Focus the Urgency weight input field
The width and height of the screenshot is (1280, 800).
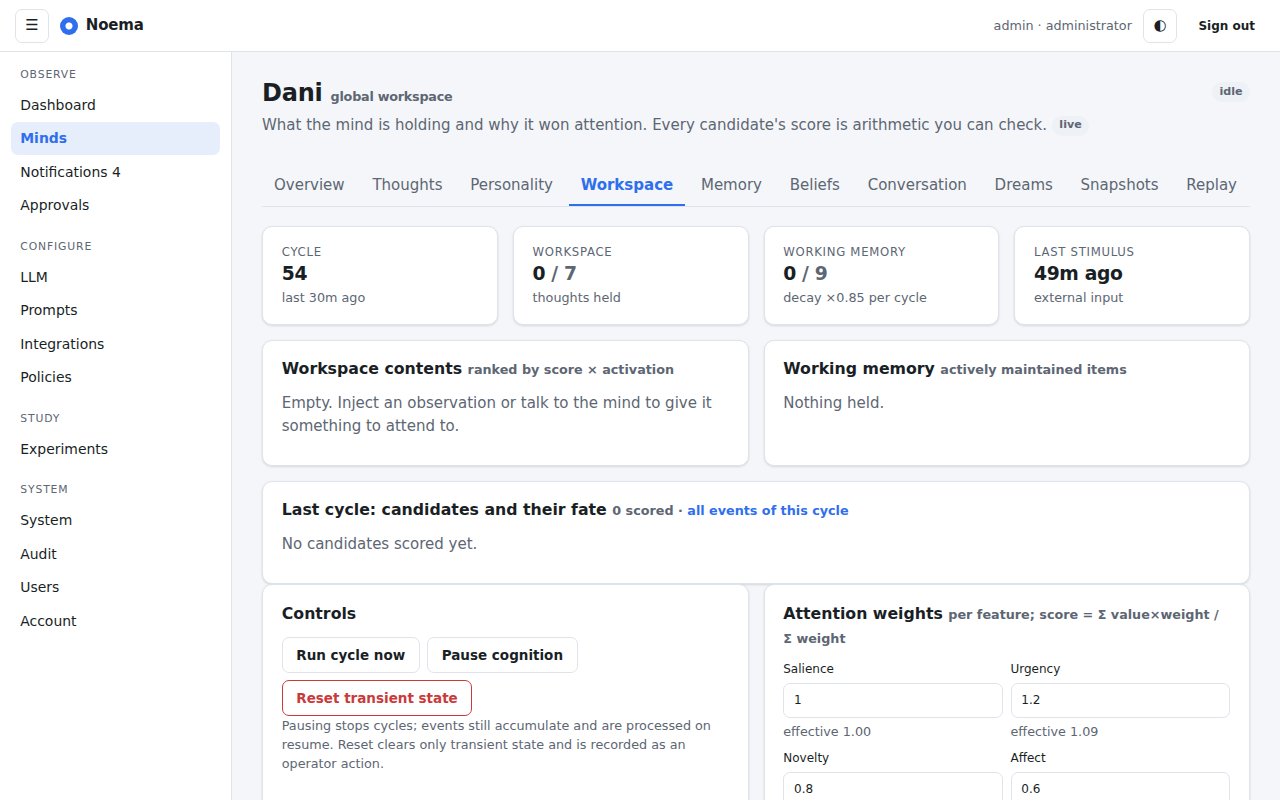coord(1120,700)
